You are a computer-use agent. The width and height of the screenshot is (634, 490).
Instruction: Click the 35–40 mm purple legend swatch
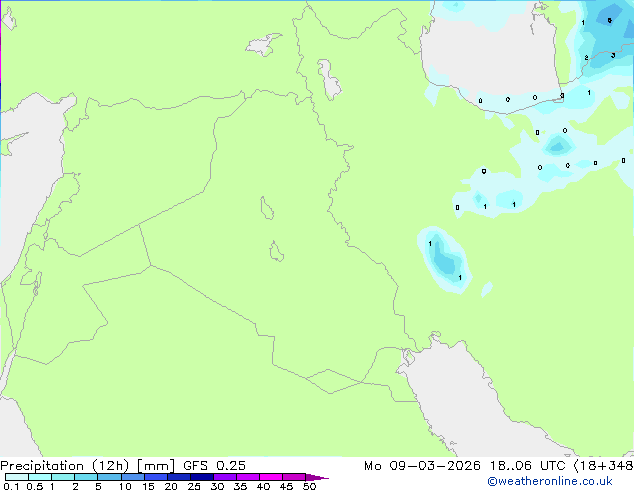(248, 477)
